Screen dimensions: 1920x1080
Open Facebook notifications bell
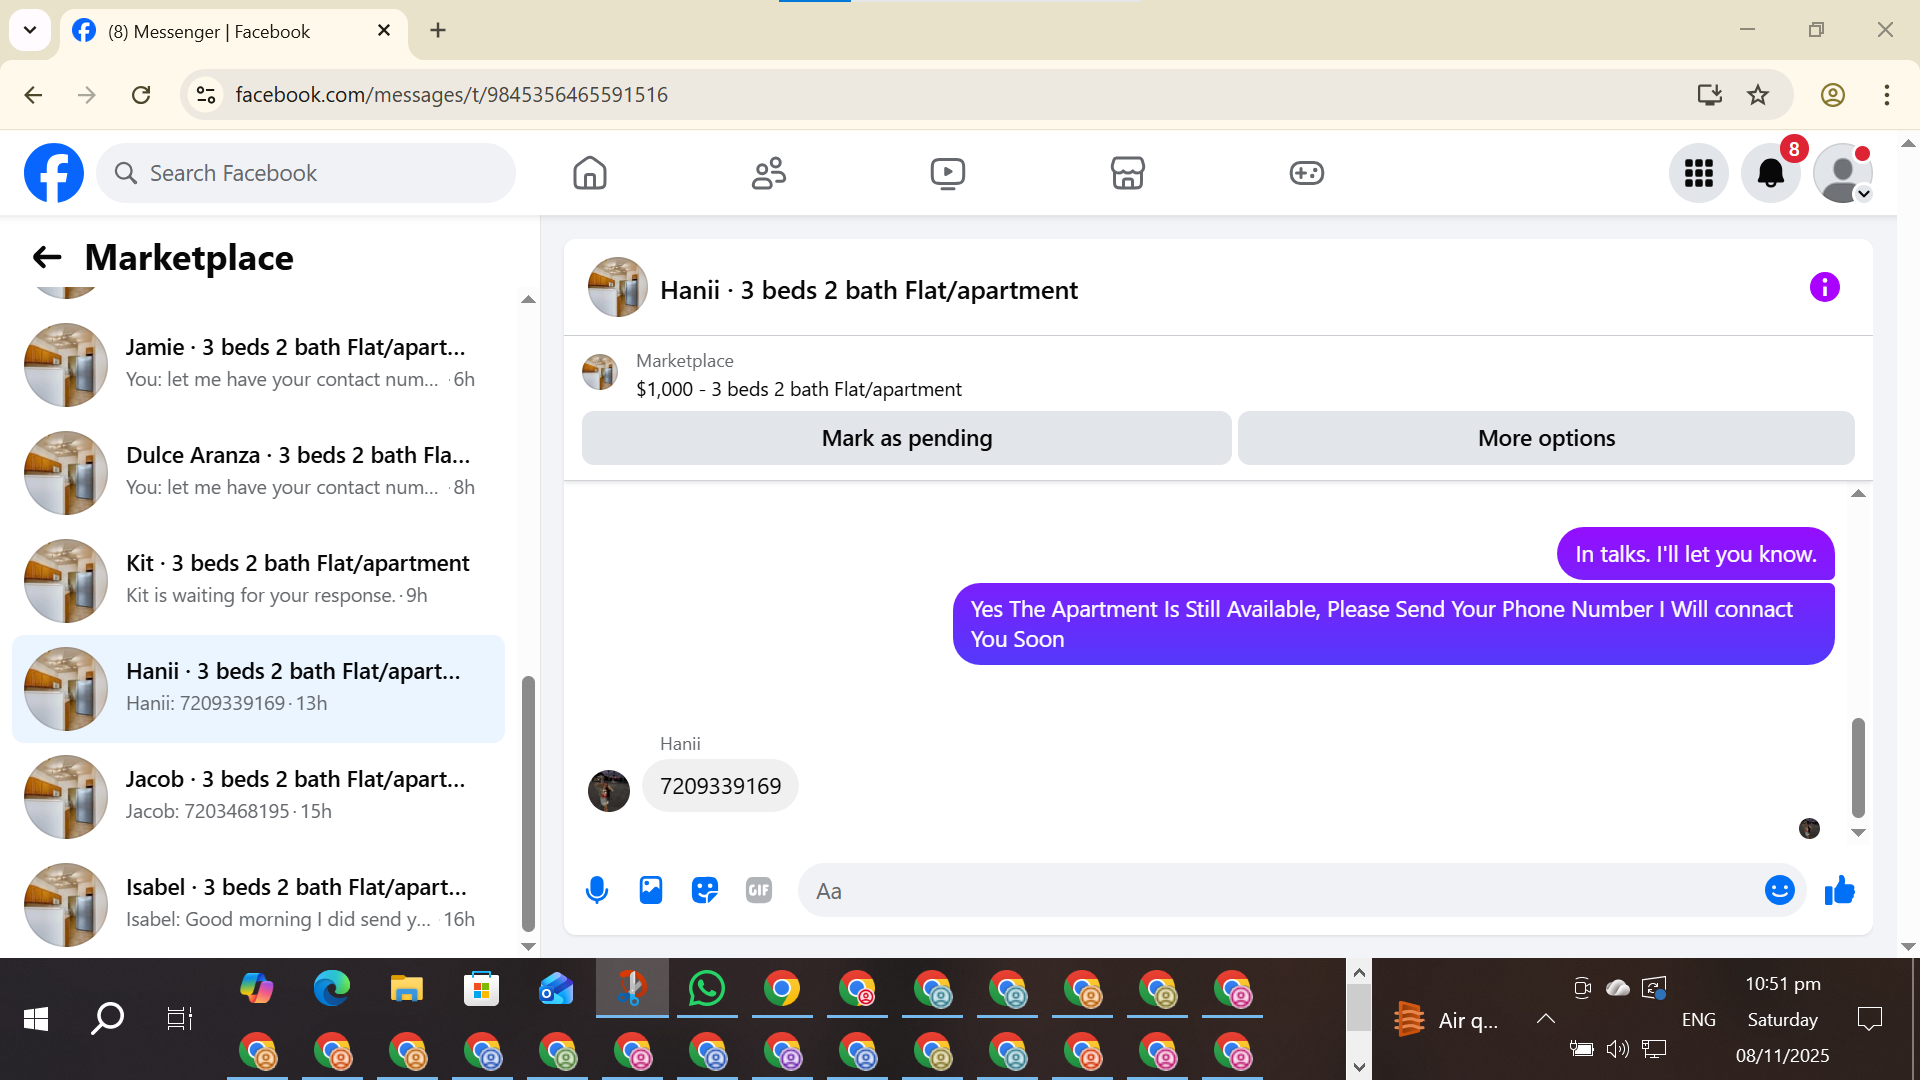[1770, 173]
